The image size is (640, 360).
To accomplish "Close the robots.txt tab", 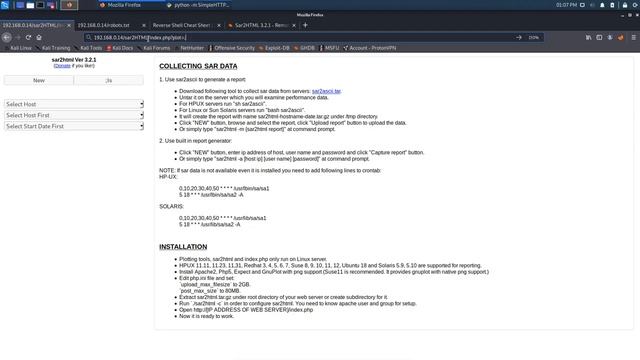I will tap(144, 25).
